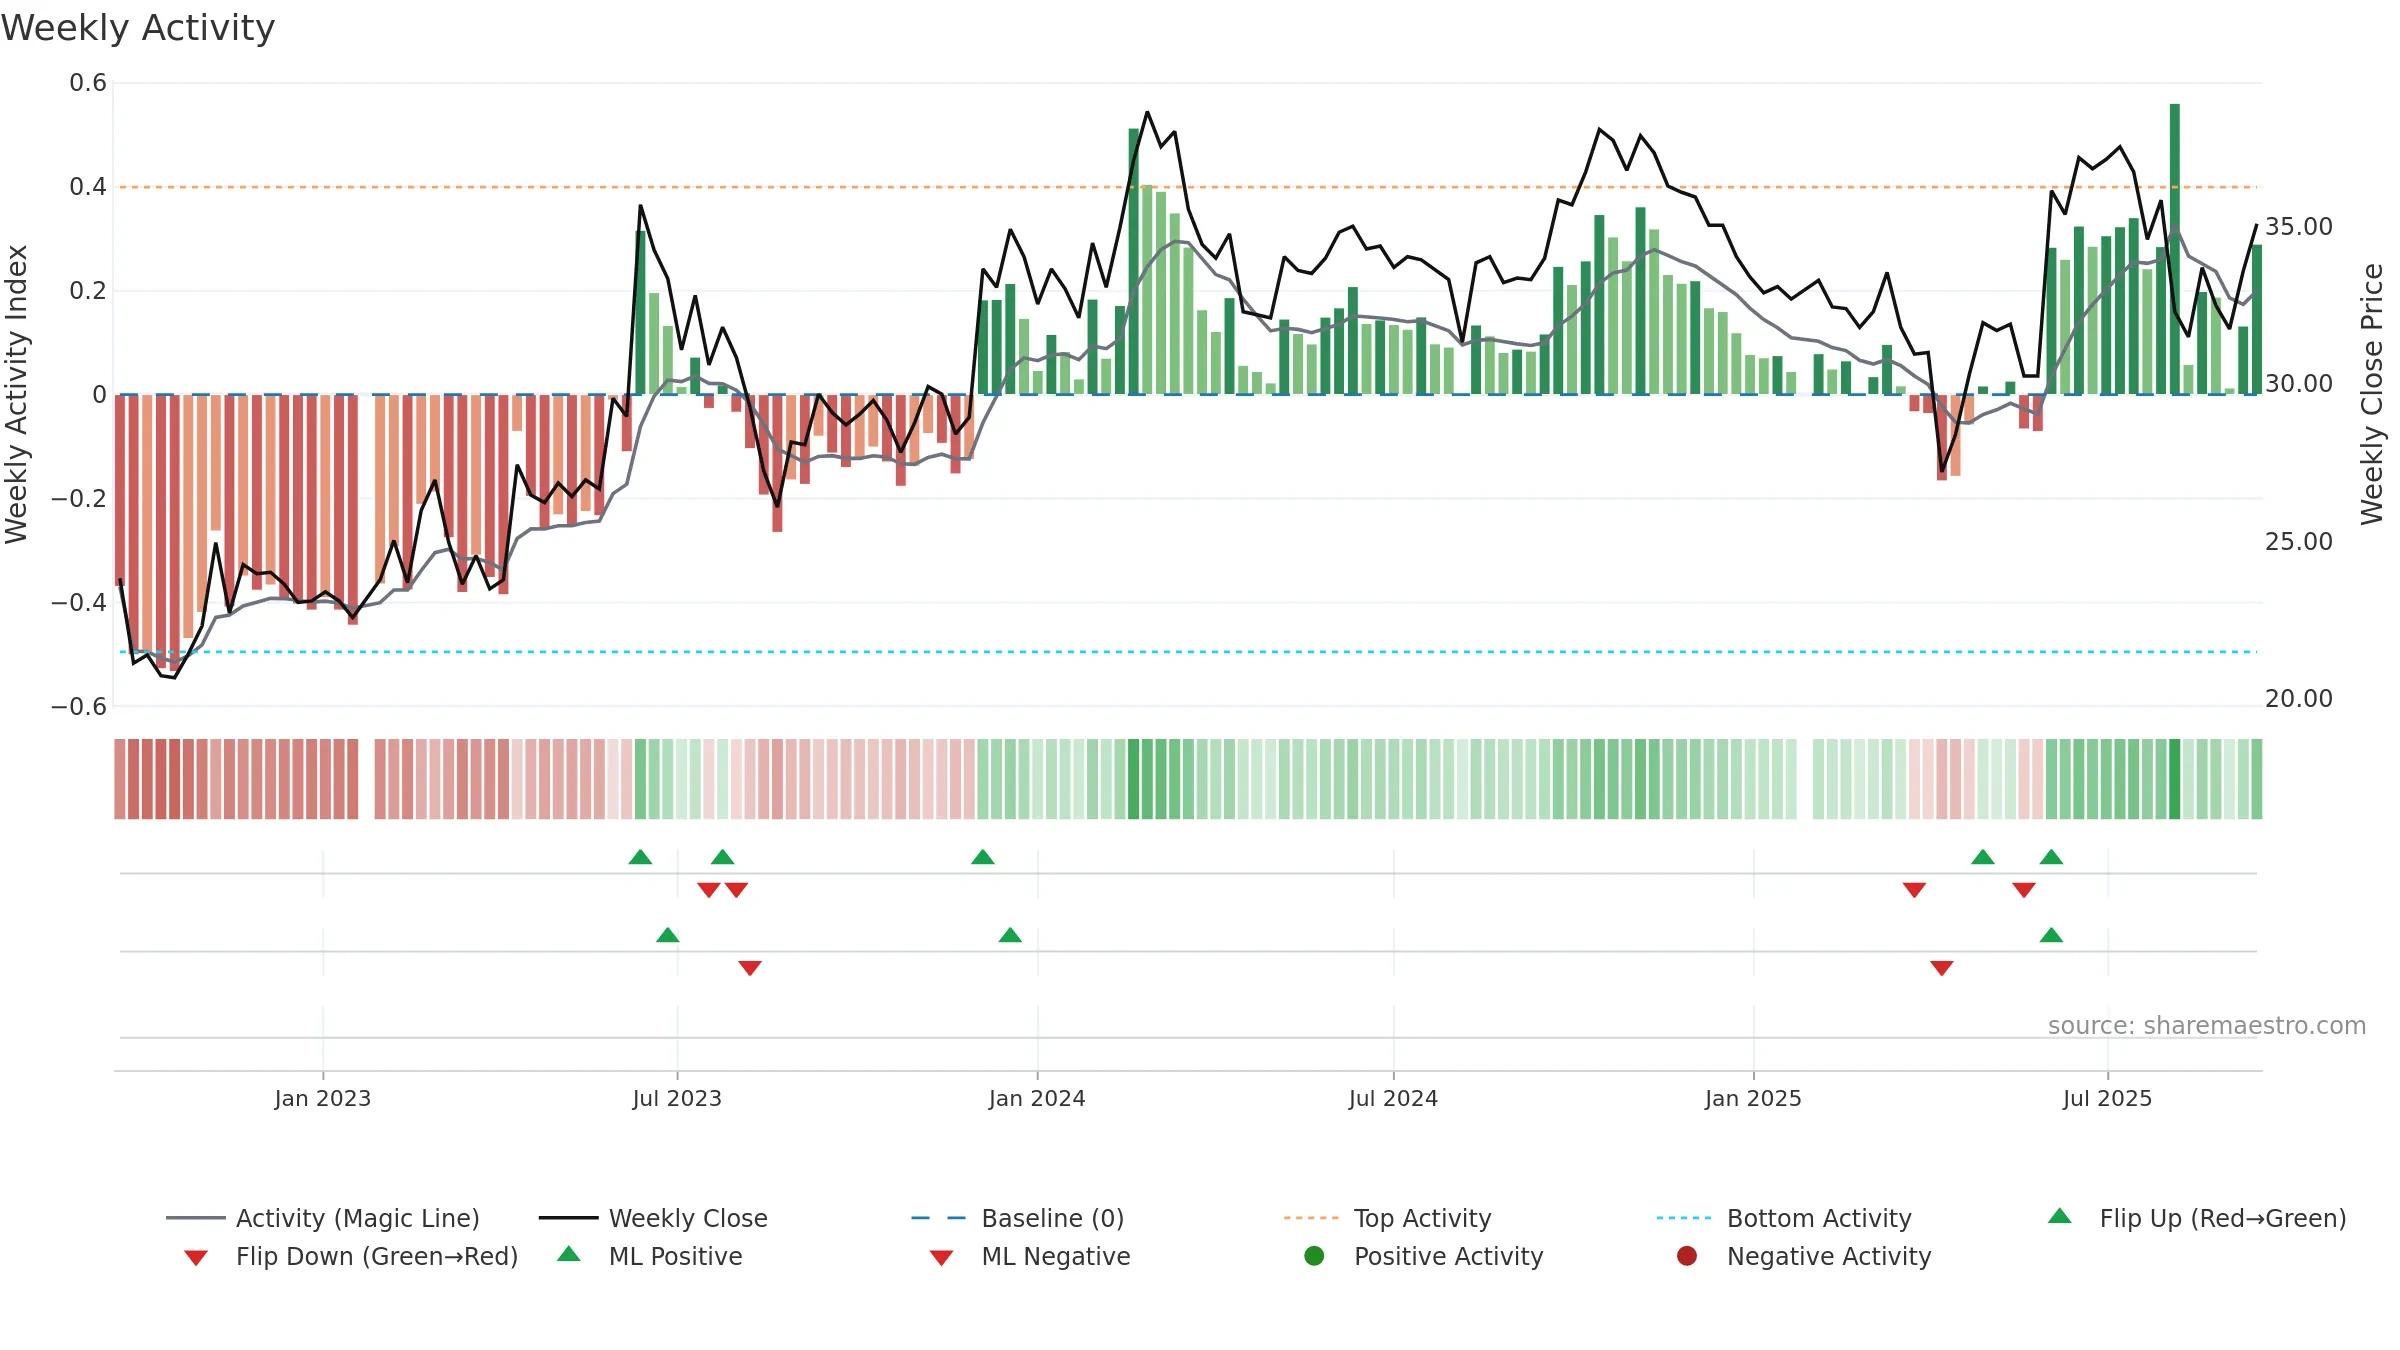This screenshot has height=1350, width=2400.
Task: Click the 0.2 left-axis tick label
Action: (88, 291)
